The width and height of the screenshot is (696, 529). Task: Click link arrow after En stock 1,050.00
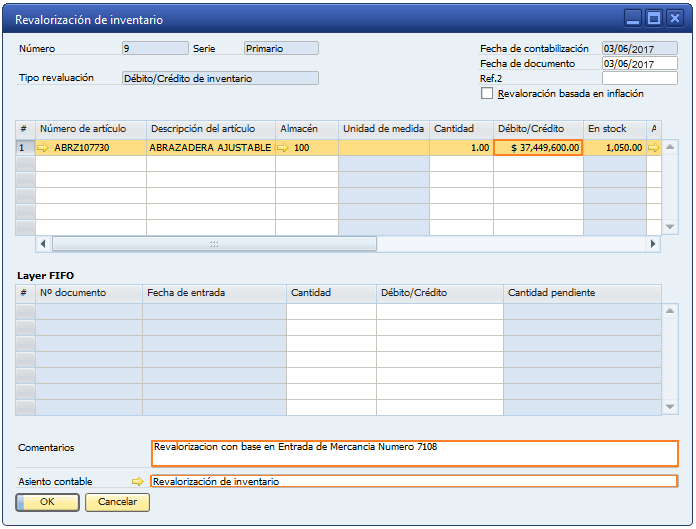(x=653, y=148)
